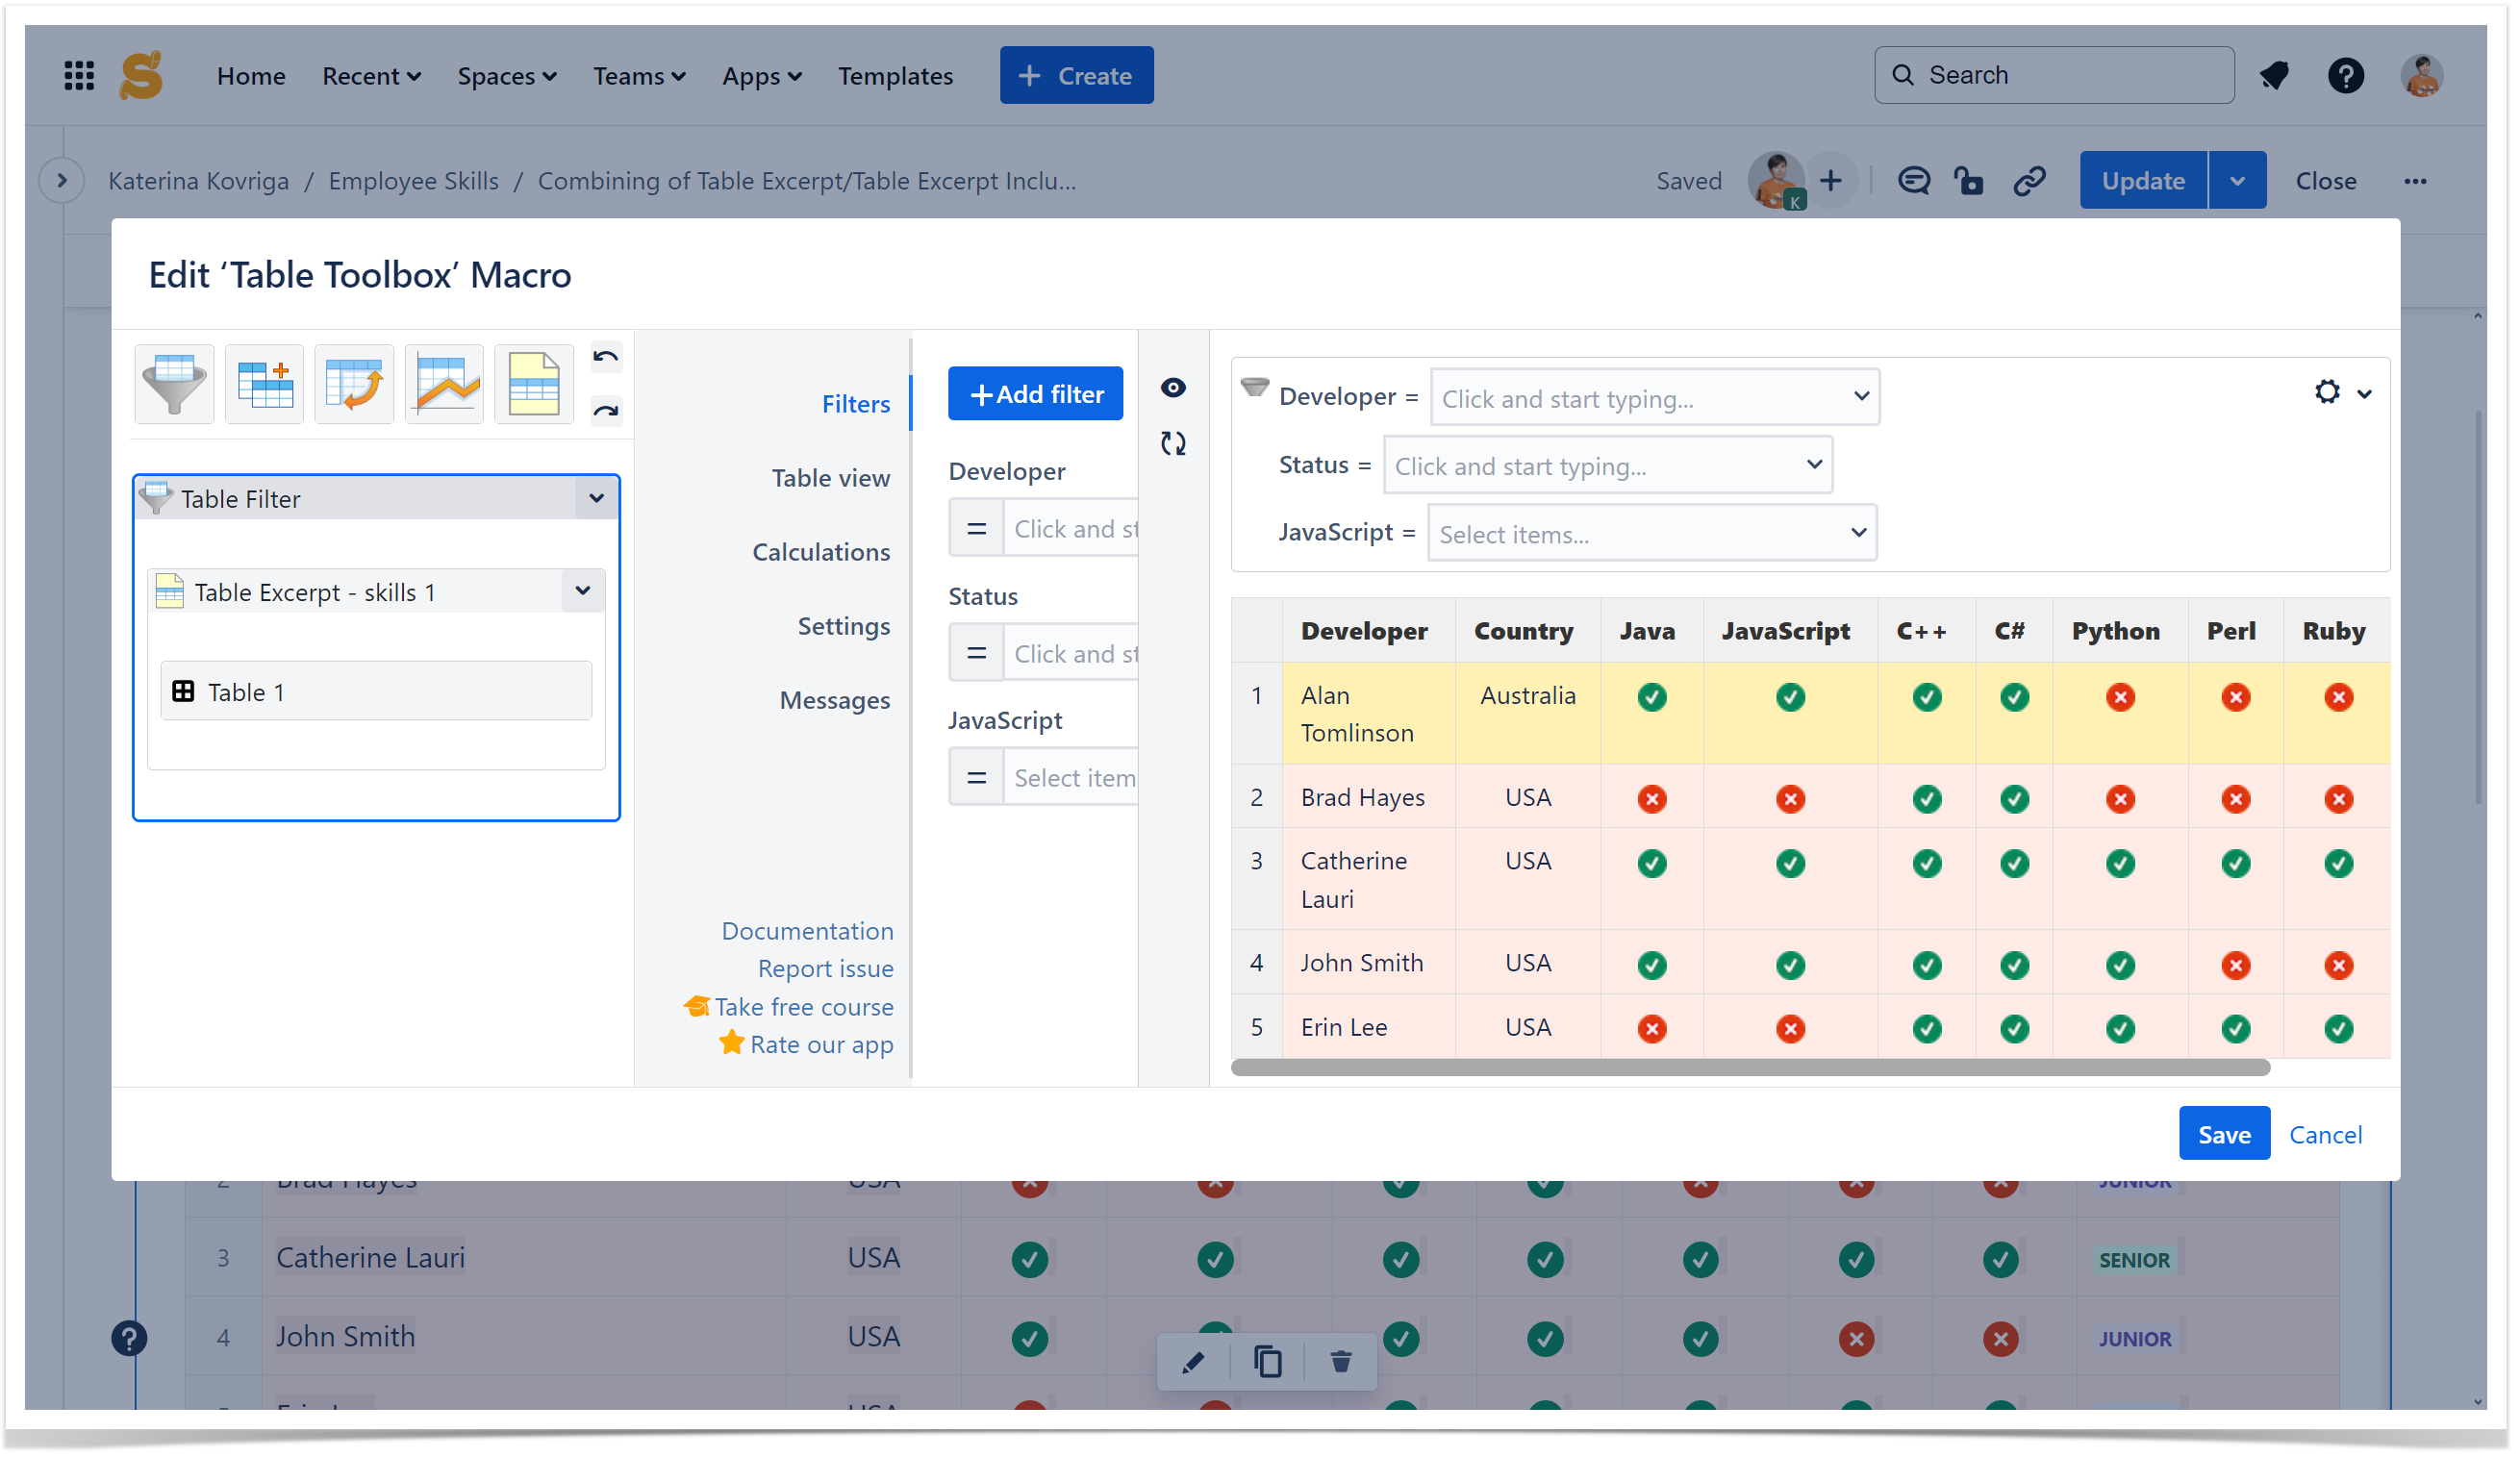Expand Table Excerpt - skills 1 dropdown
2520x1457 pixels.
tap(582, 591)
